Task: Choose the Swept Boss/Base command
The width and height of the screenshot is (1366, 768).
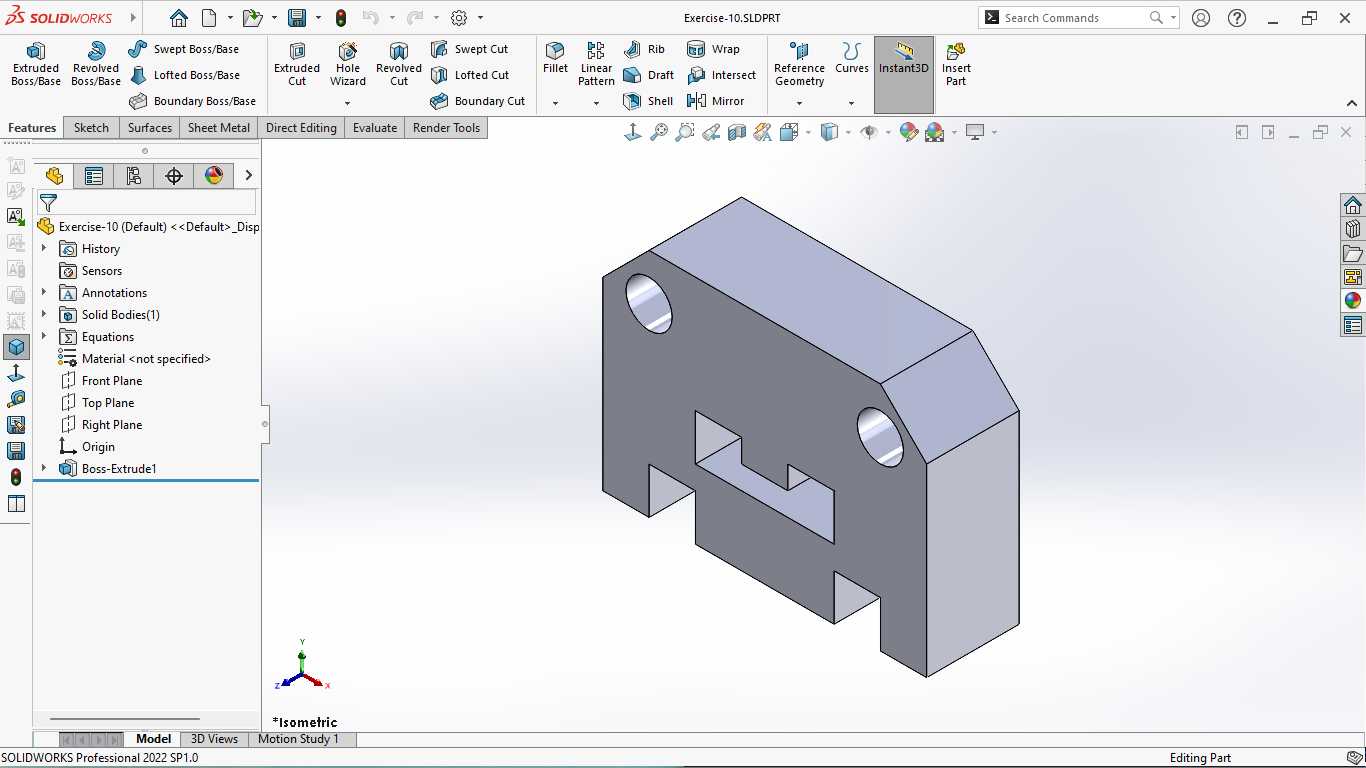Action: (x=184, y=49)
